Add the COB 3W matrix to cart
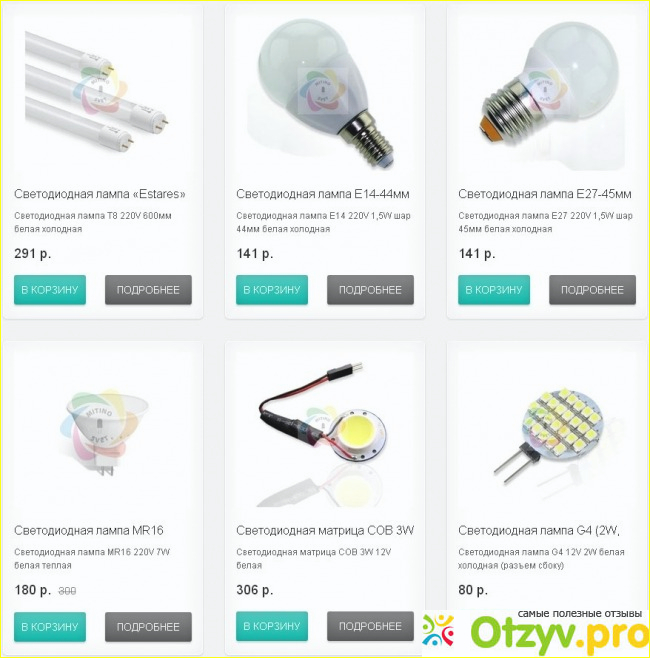 tap(272, 626)
